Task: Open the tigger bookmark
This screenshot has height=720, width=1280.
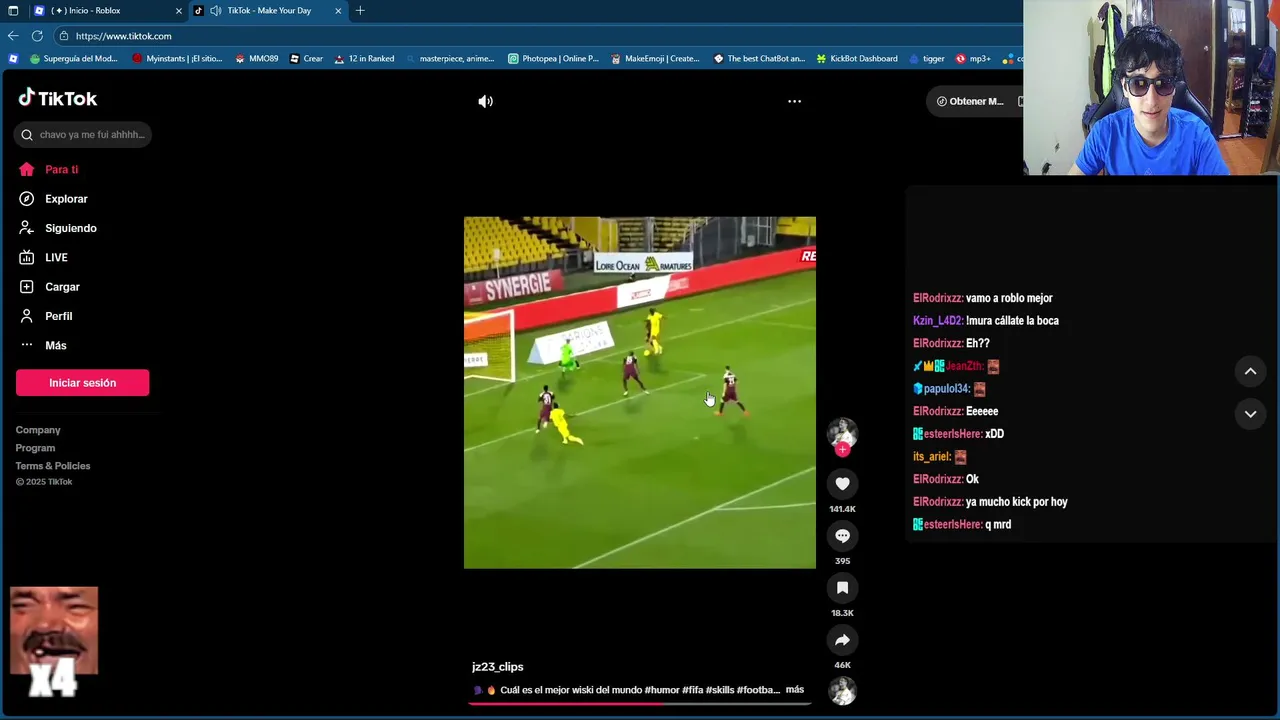Action: coord(927,59)
